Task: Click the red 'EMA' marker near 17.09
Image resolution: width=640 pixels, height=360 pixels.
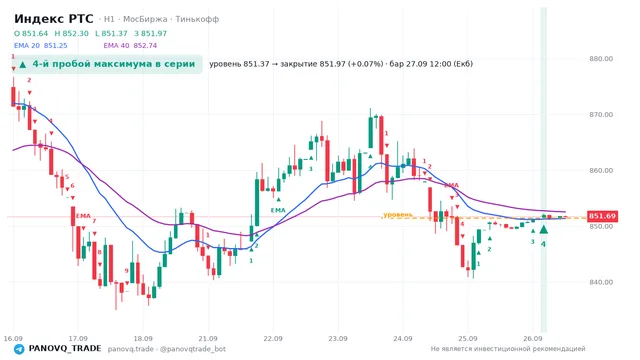Action: point(83,216)
